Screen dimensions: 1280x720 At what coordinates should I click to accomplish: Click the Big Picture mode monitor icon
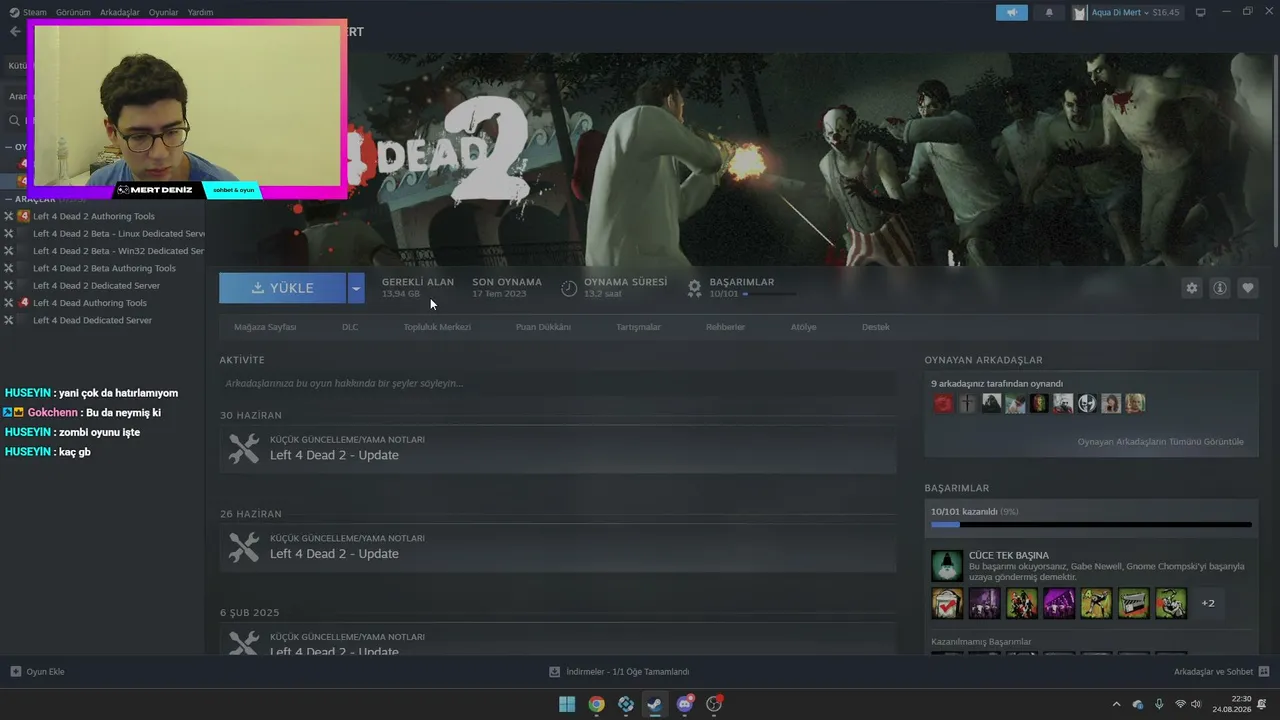(x=1200, y=12)
